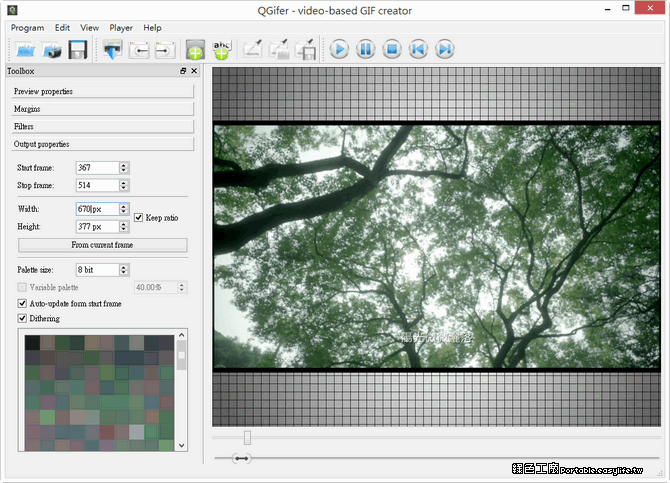Set stop frame marker toolbar icon
Image resolution: width=670 pixels, height=483 pixels.
point(165,50)
